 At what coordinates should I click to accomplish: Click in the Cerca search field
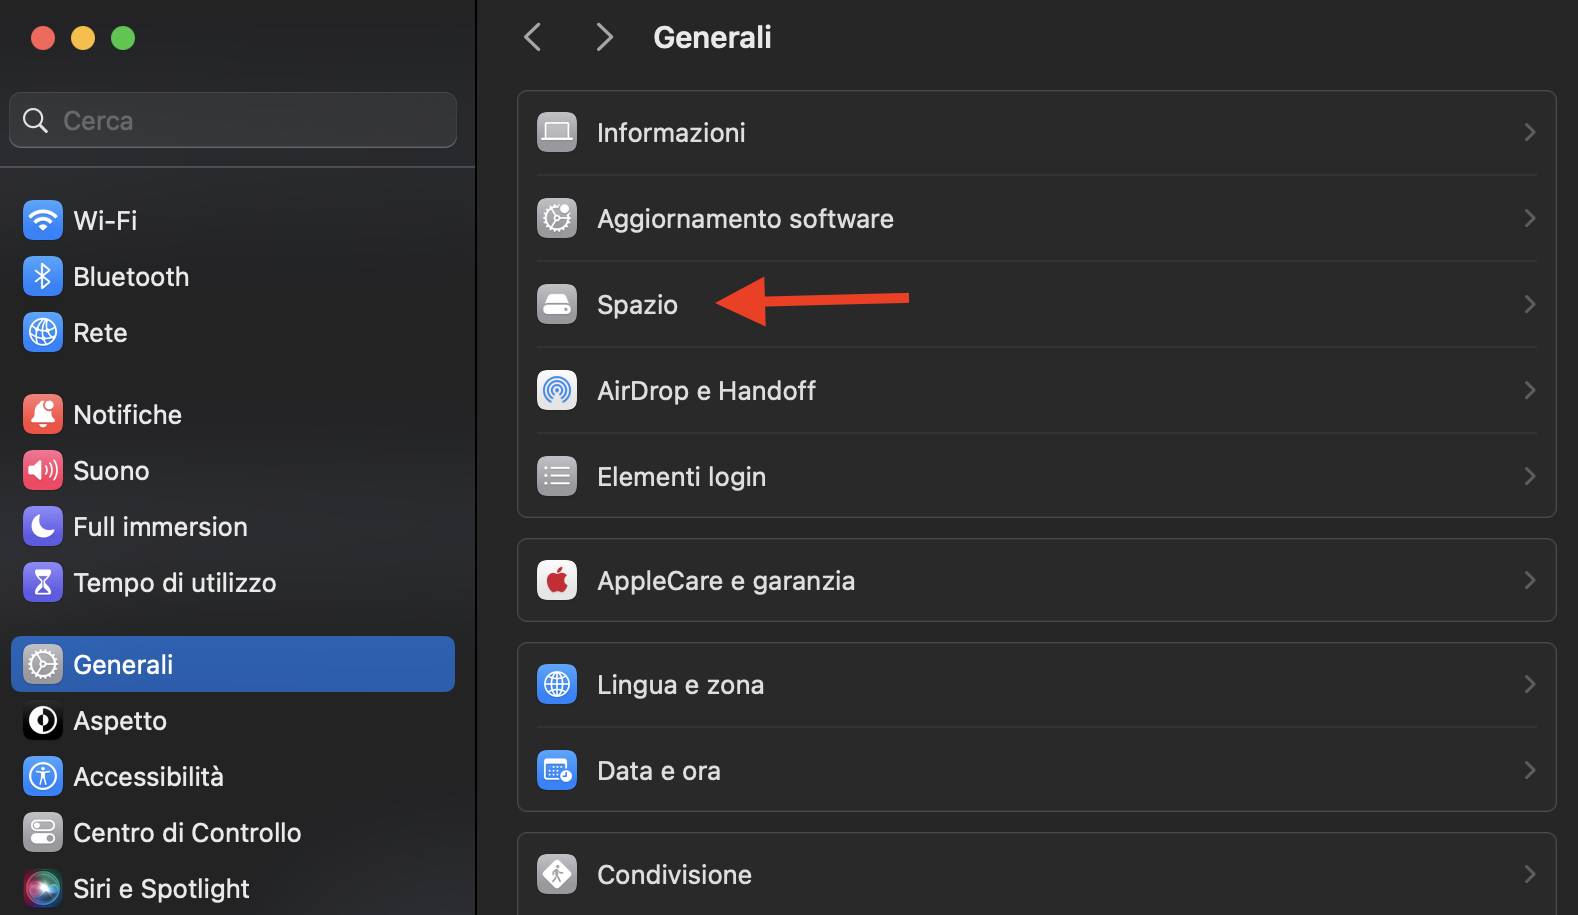[233, 120]
